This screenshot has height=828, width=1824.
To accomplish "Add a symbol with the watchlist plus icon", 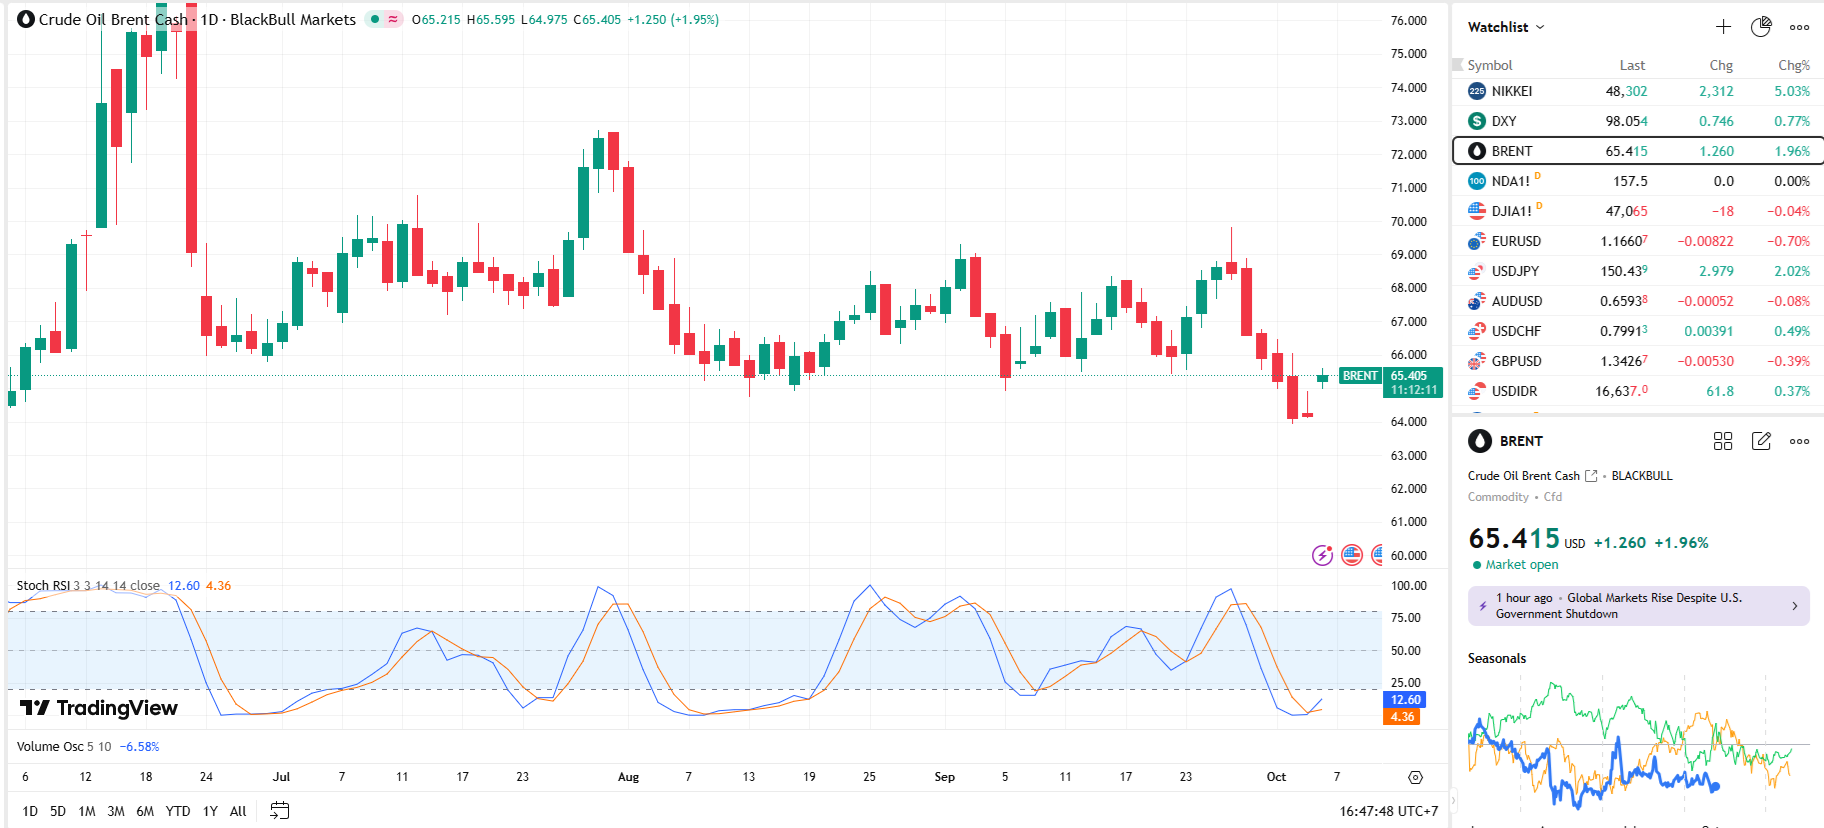I will 1723,27.
